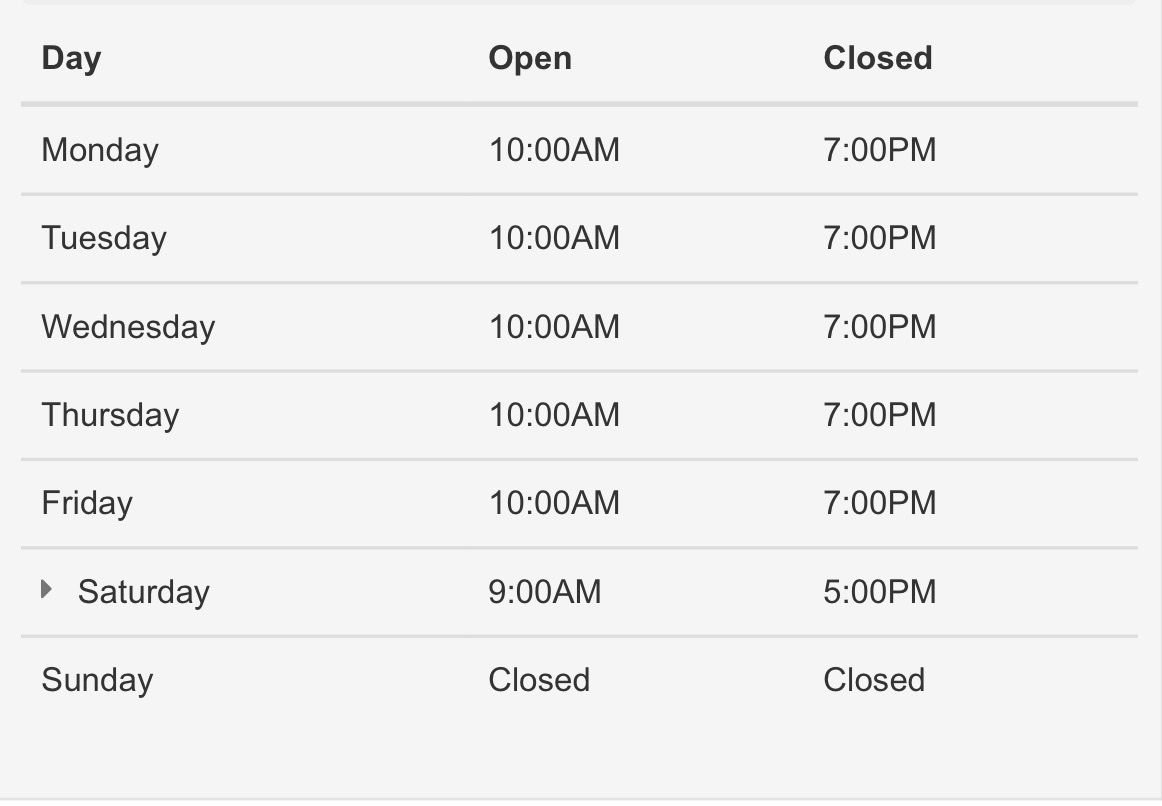Expand the Saturday row disclosure triangle
The width and height of the screenshot is (1162, 806).
47,590
